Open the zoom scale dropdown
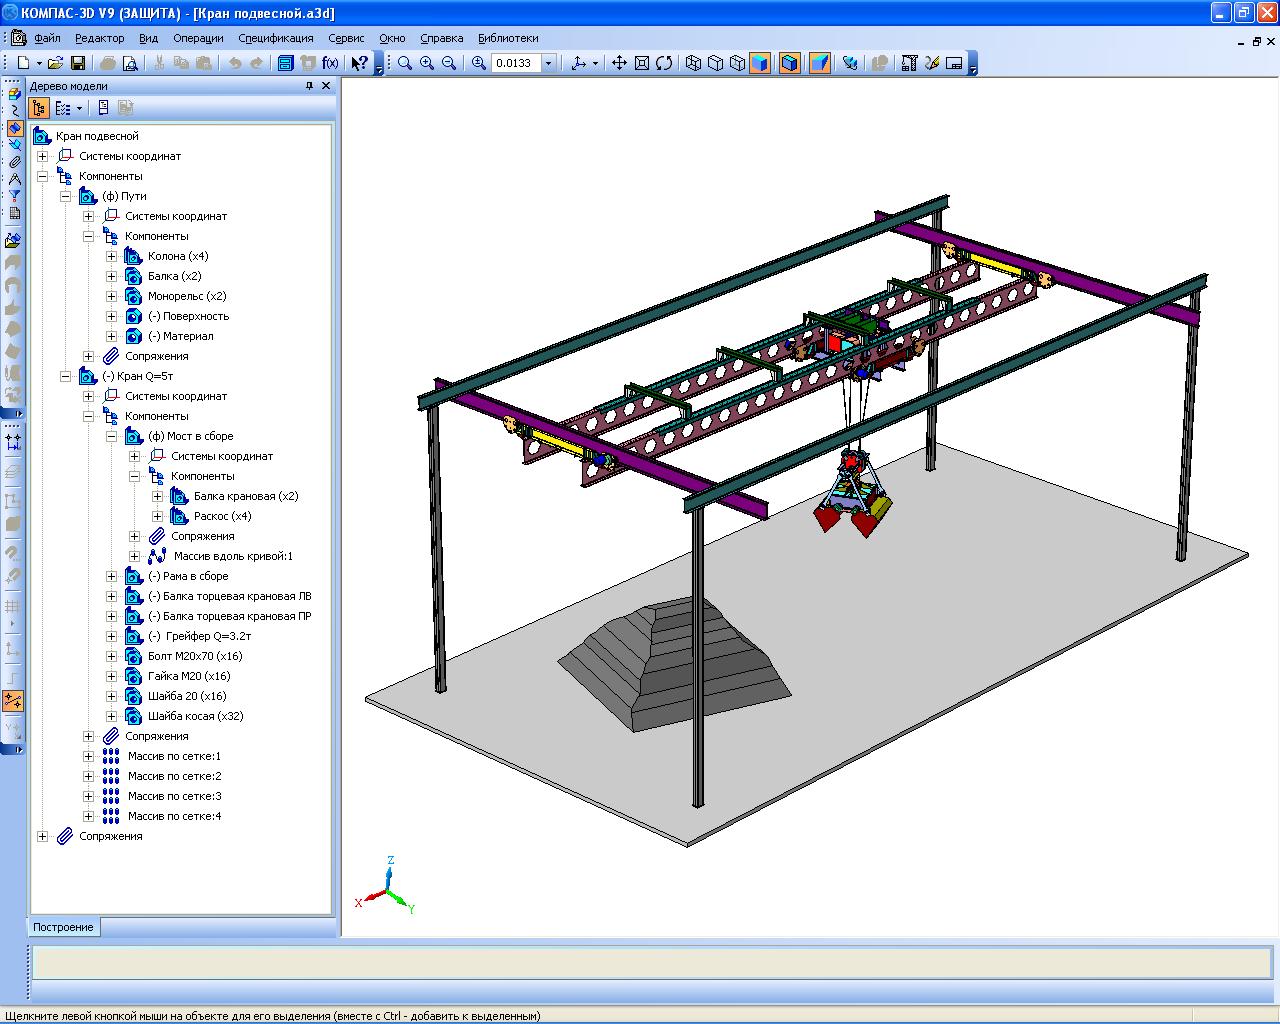The height and width of the screenshot is (1024, 1280). click(548, 63)
